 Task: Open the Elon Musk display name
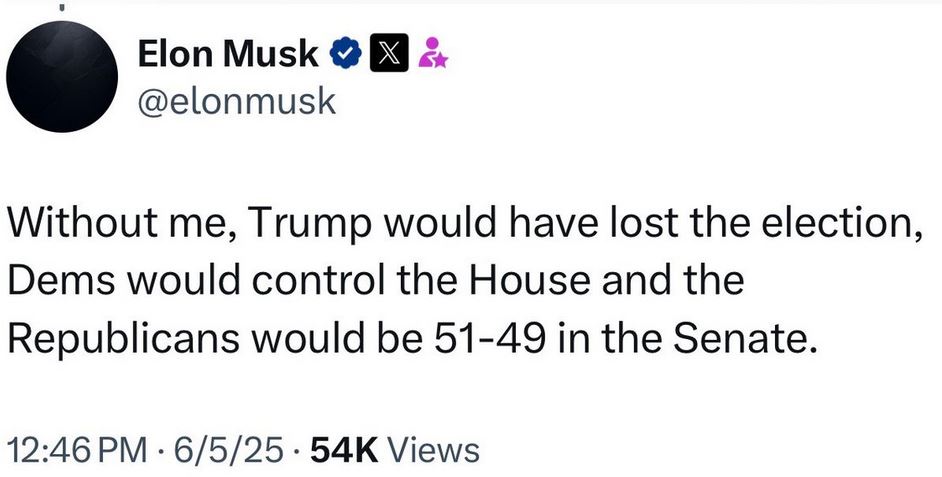(x=227, y=57)
